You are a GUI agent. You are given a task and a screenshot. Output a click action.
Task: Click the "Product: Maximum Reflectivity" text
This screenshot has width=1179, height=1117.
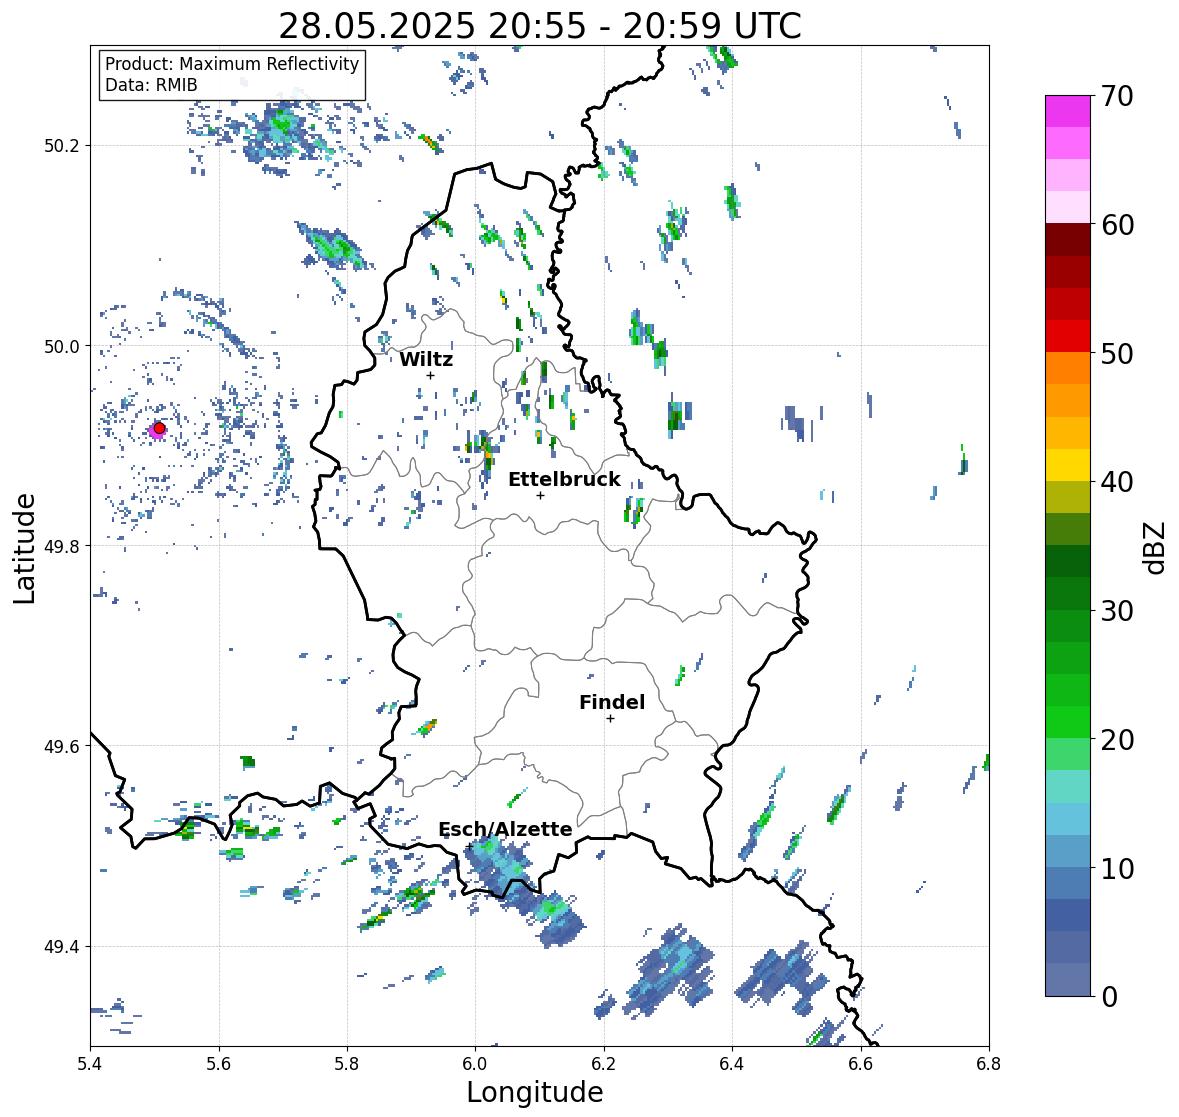(x=232, y=64)
